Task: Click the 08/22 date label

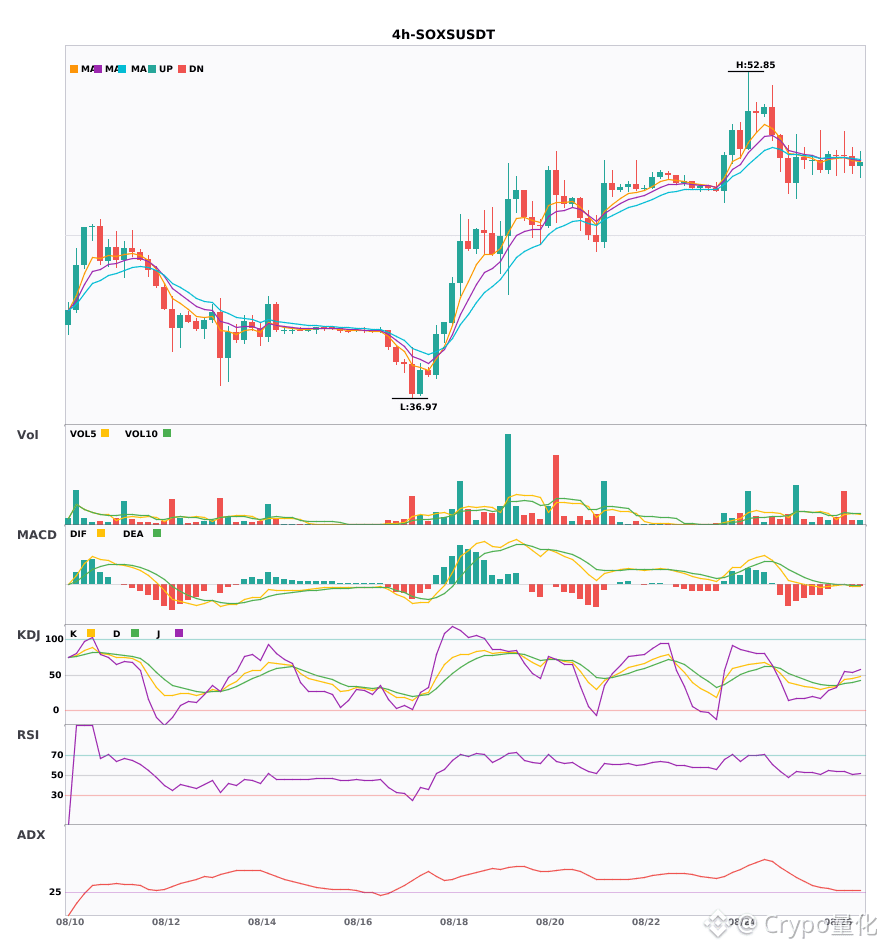Action: (646, 922)
